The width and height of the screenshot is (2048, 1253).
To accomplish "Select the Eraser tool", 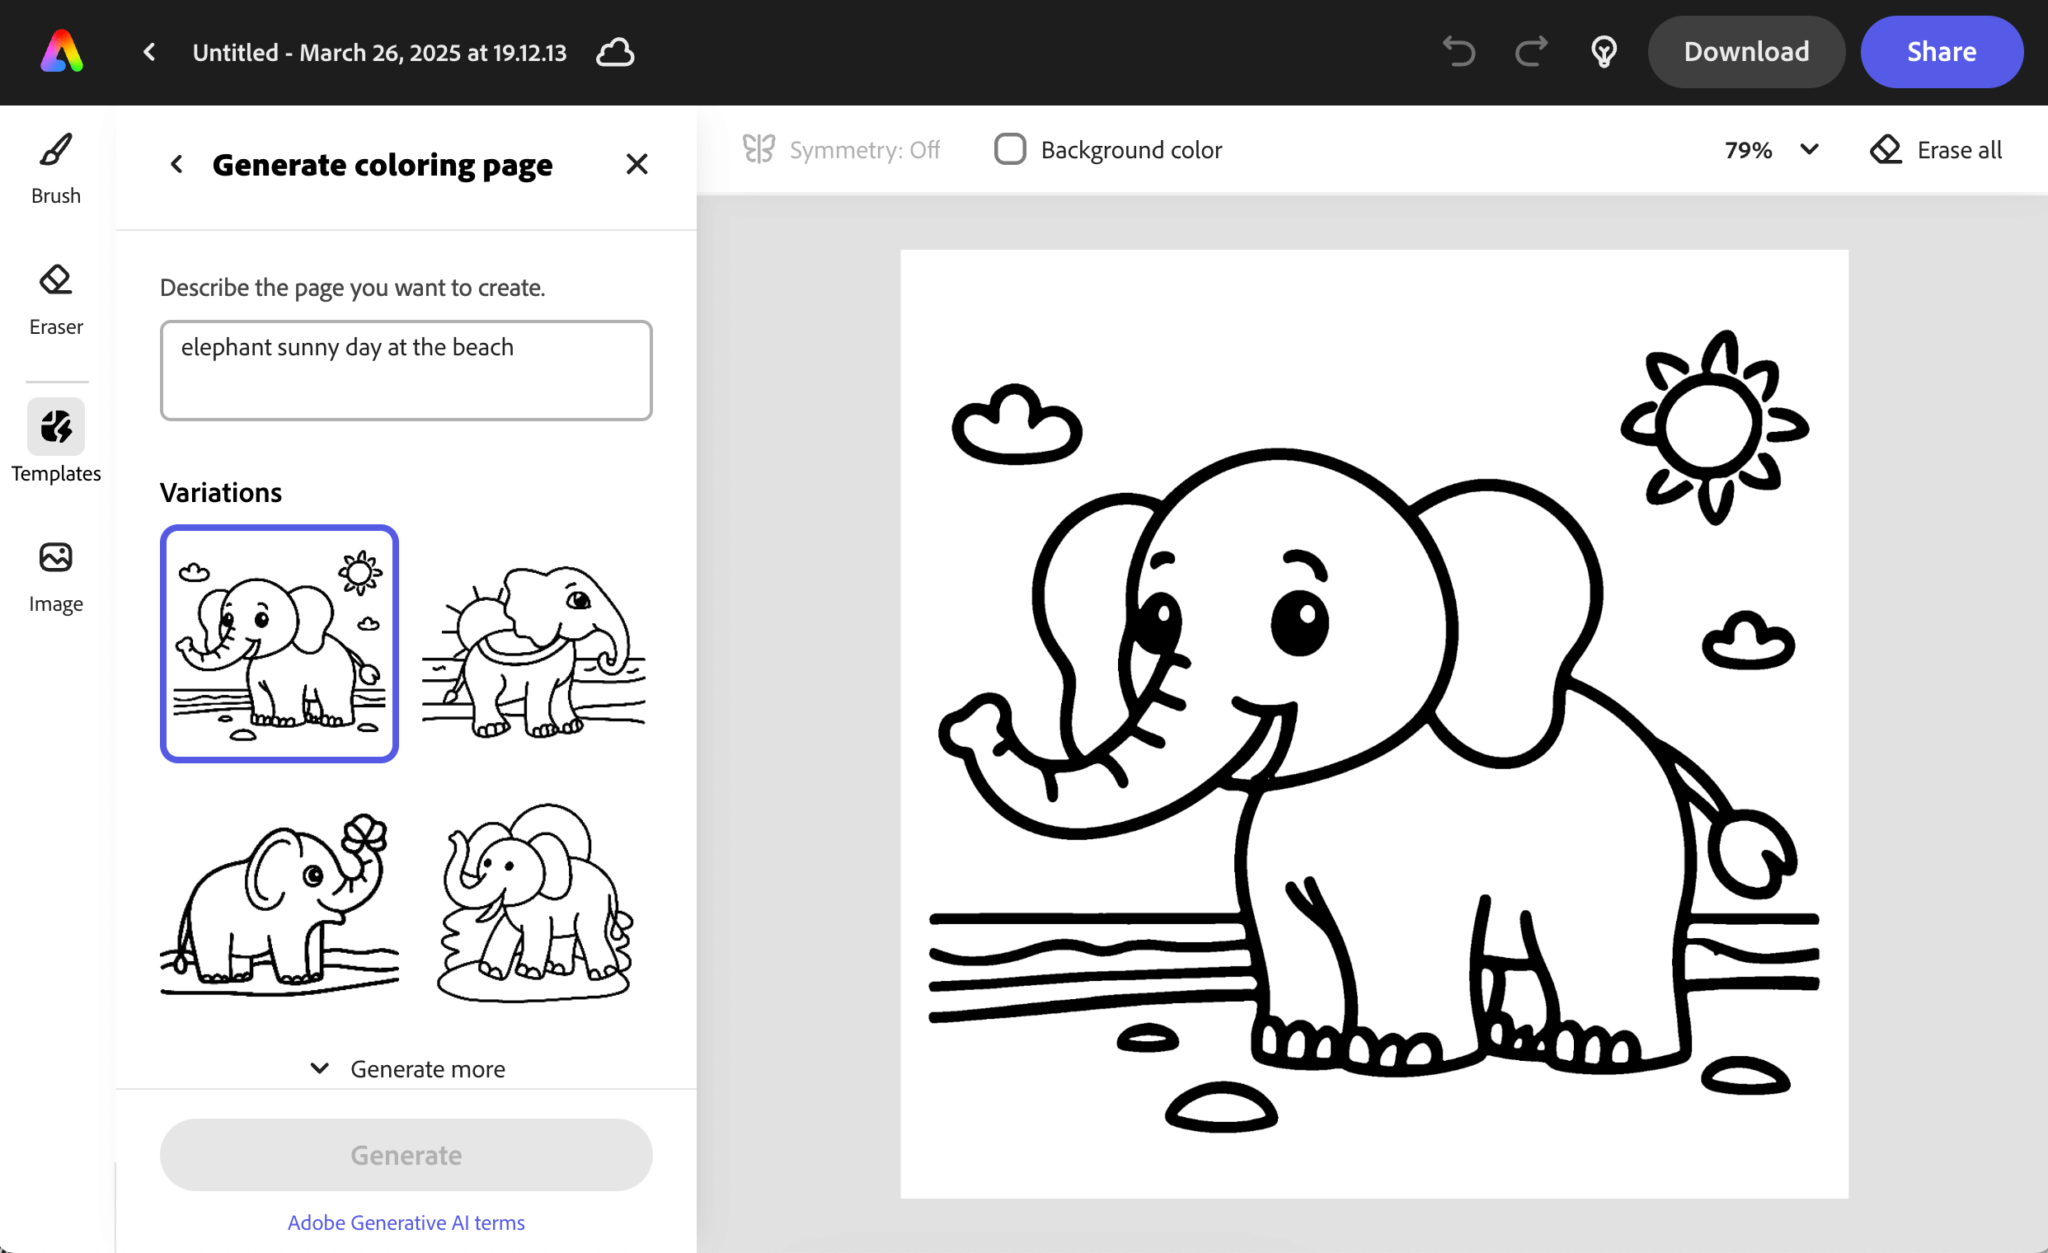I will 56,298.
